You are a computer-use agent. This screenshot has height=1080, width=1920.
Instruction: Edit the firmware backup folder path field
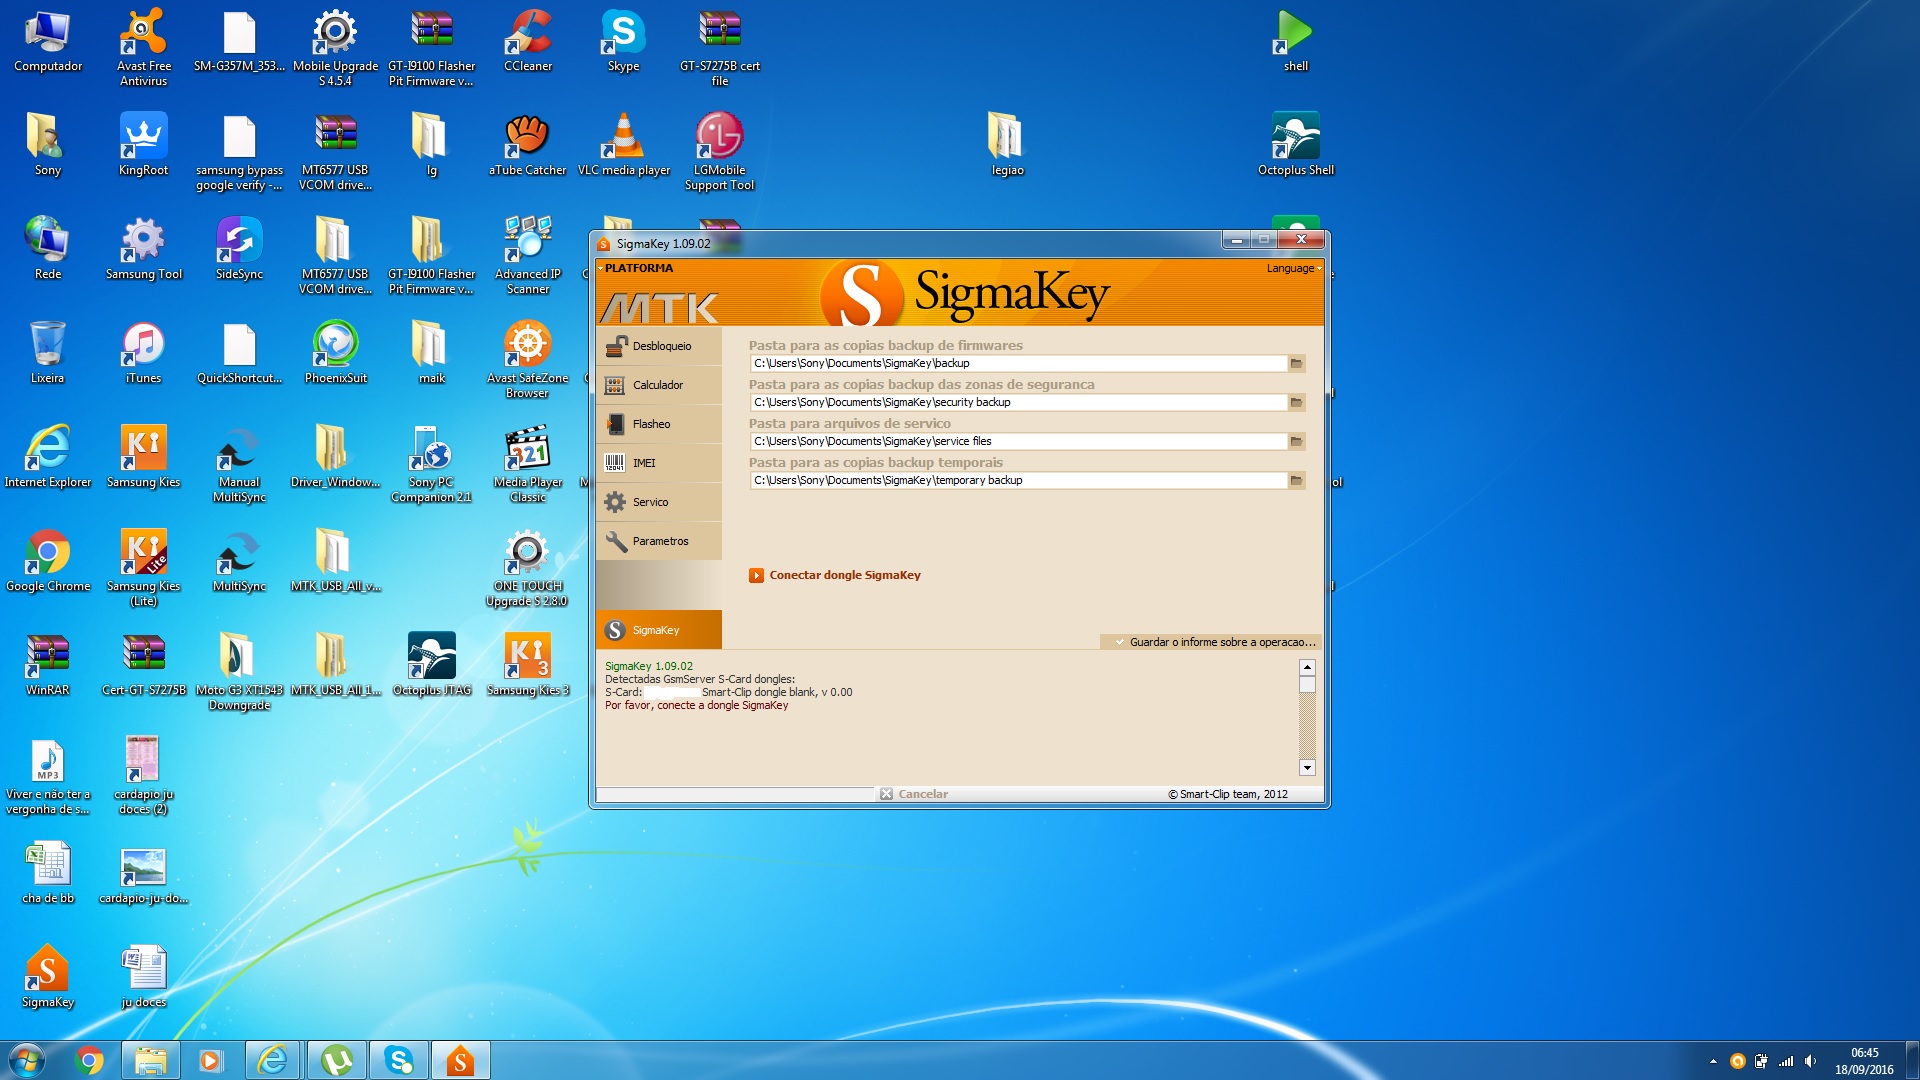point(1018,363)
